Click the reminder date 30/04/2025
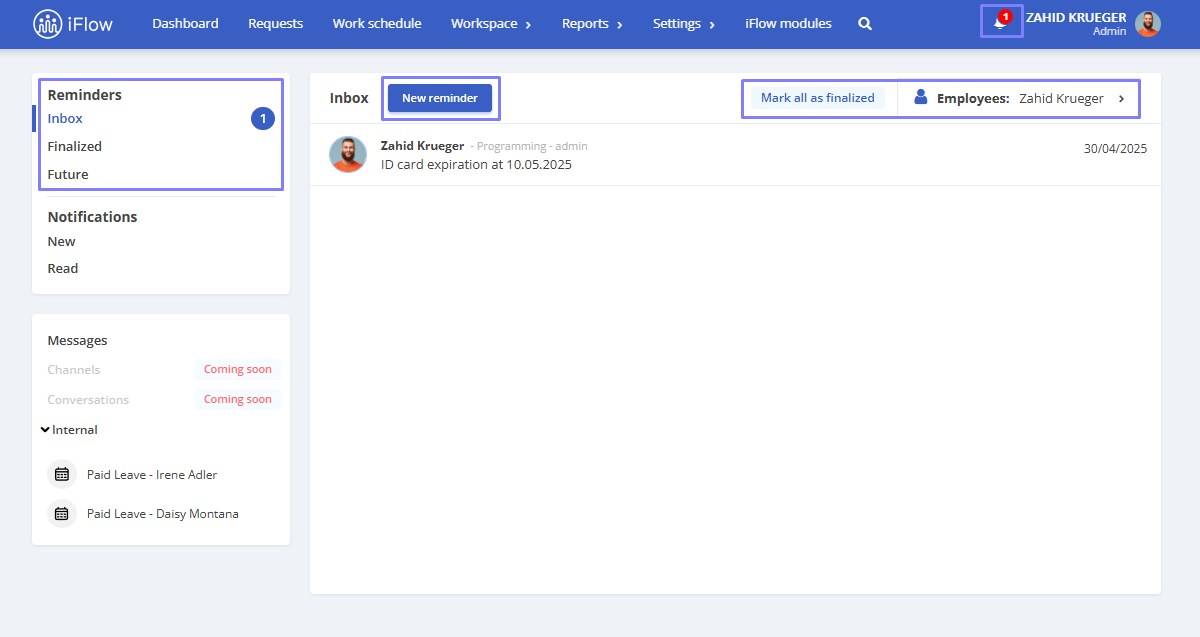Screen dimensions: 1200x637 [1116, 149]
